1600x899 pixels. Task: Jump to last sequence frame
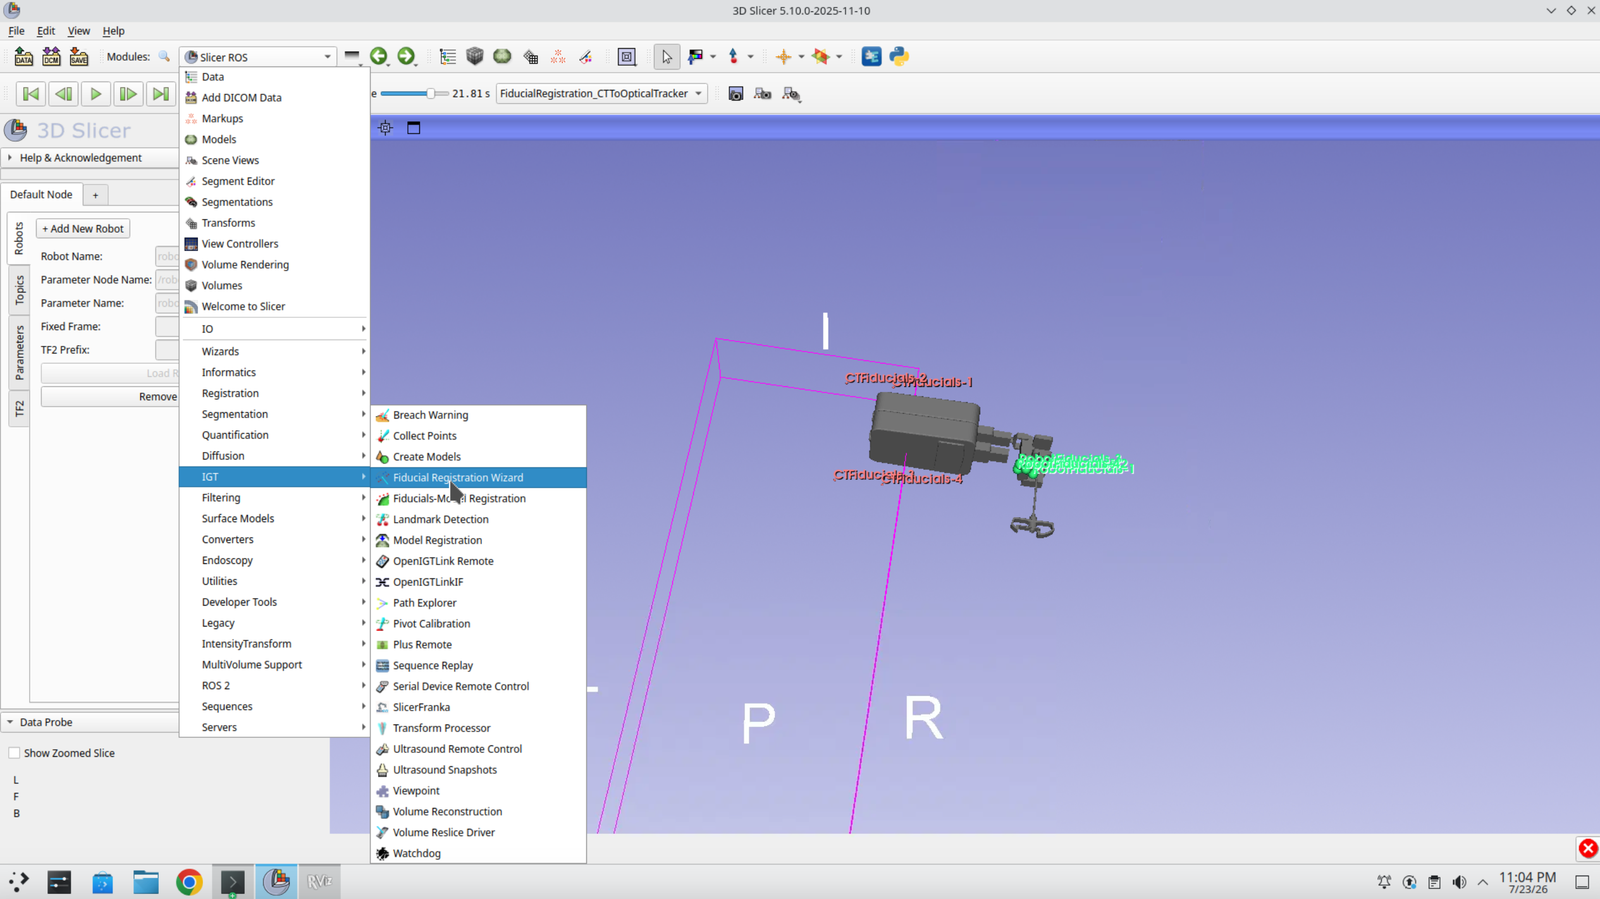[x=160, y=94]
